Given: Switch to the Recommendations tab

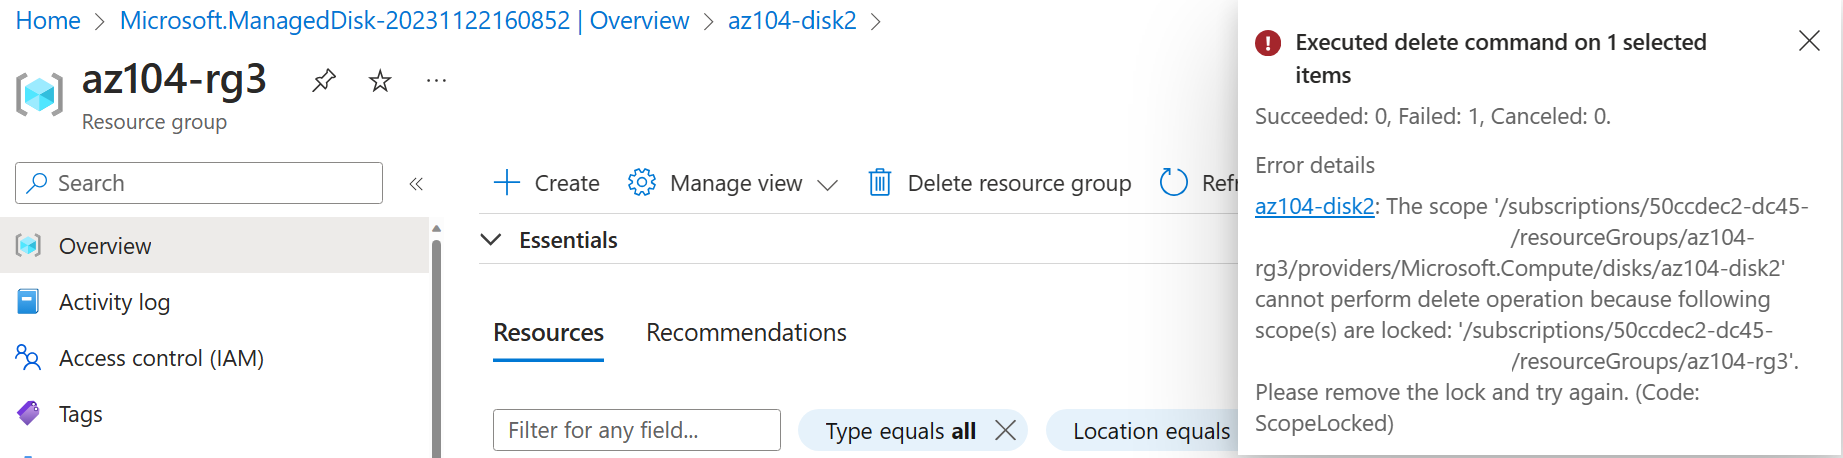Looking at the screenshot, I should 746,332.
